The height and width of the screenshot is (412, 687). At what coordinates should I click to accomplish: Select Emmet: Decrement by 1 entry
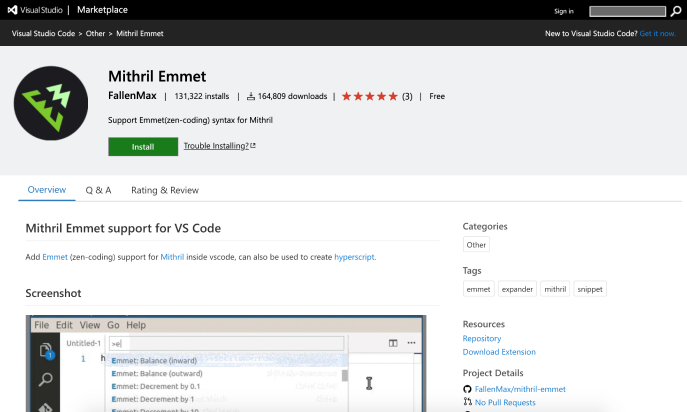(227, 399)
